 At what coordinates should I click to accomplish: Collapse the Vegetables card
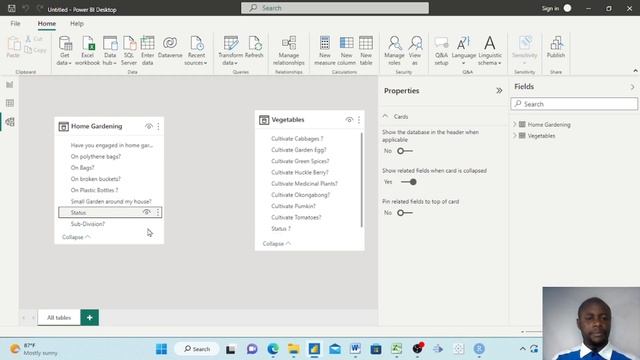tap(277, 243)
